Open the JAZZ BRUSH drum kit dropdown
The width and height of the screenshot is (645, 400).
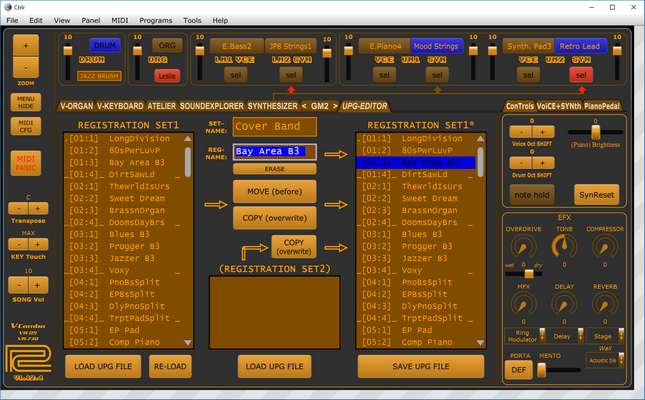coord(99,76)
